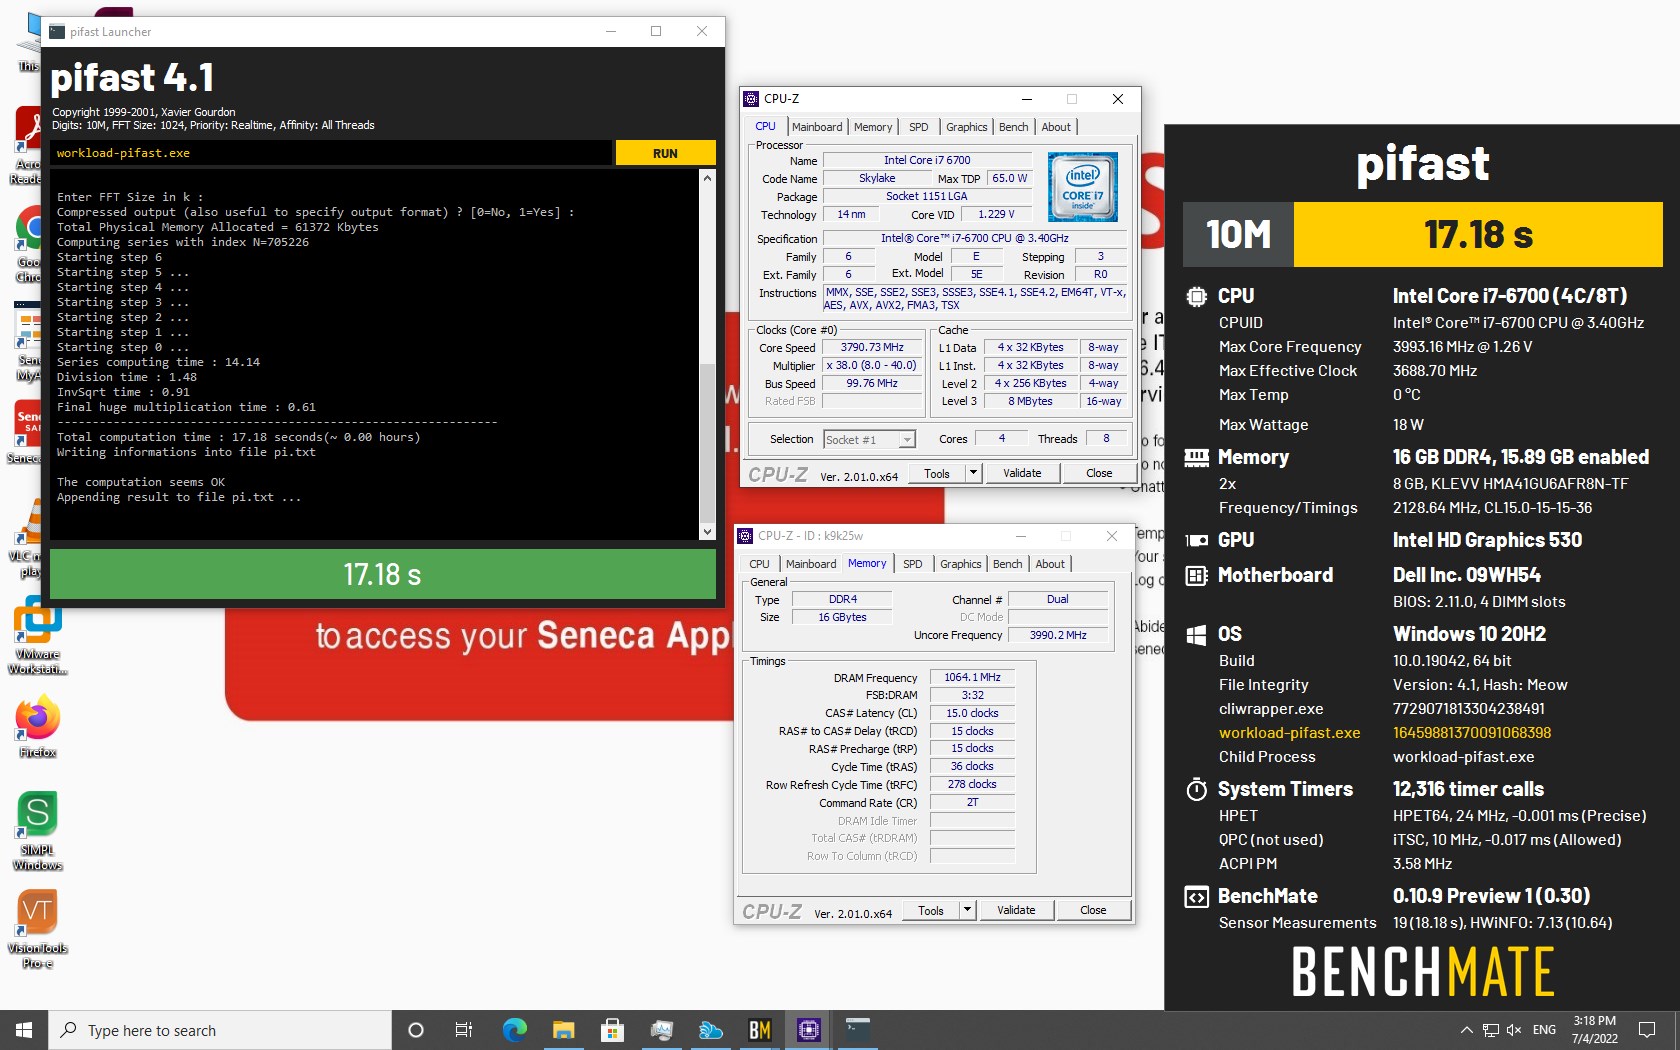
Task: Click Close button in upper CPU-Z window
Action: pos(1099,473)
